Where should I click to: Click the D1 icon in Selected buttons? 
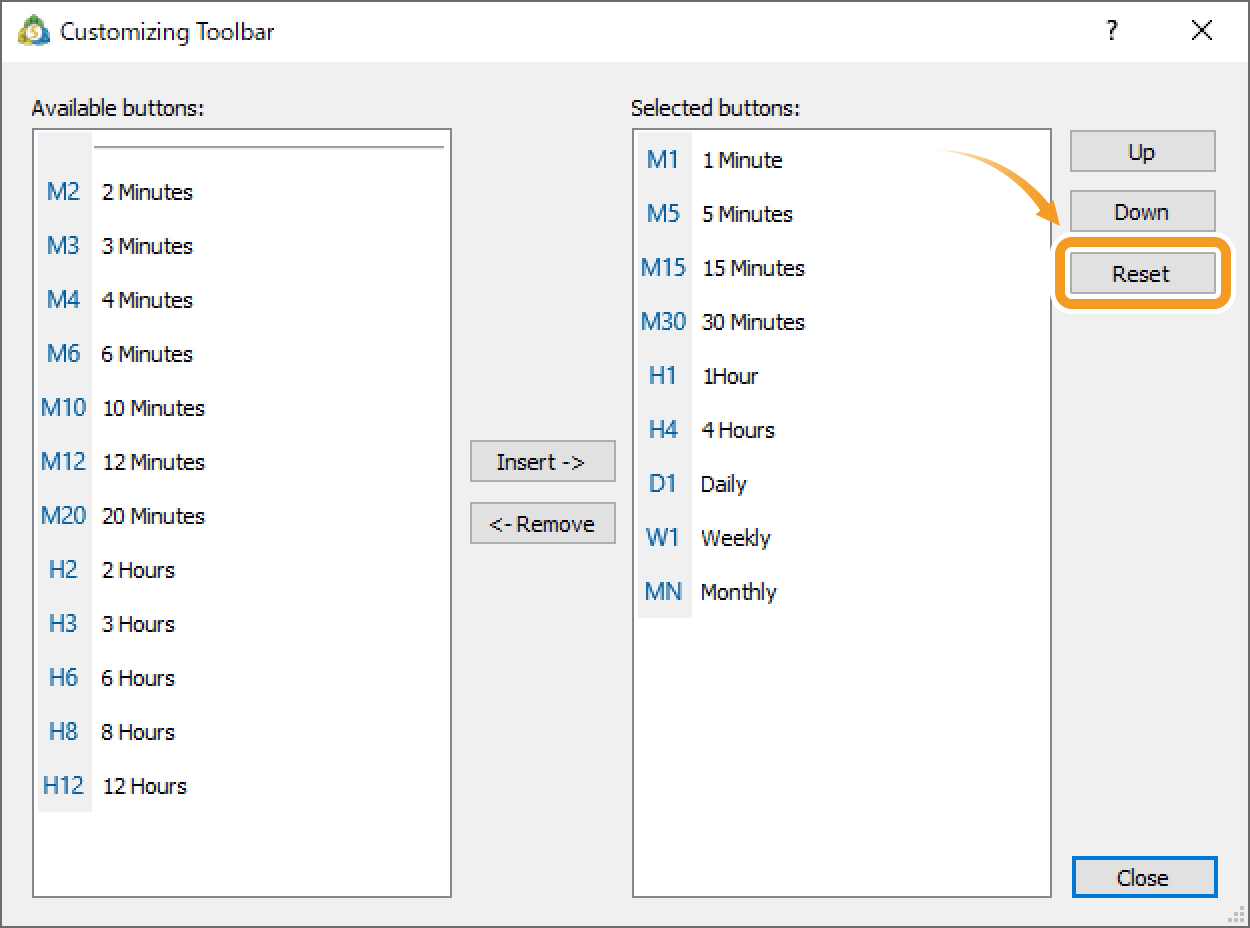click(663, 484)
